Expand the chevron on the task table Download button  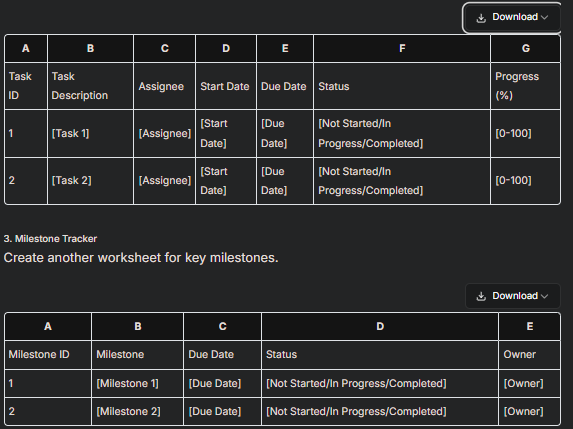click(544, 18)
